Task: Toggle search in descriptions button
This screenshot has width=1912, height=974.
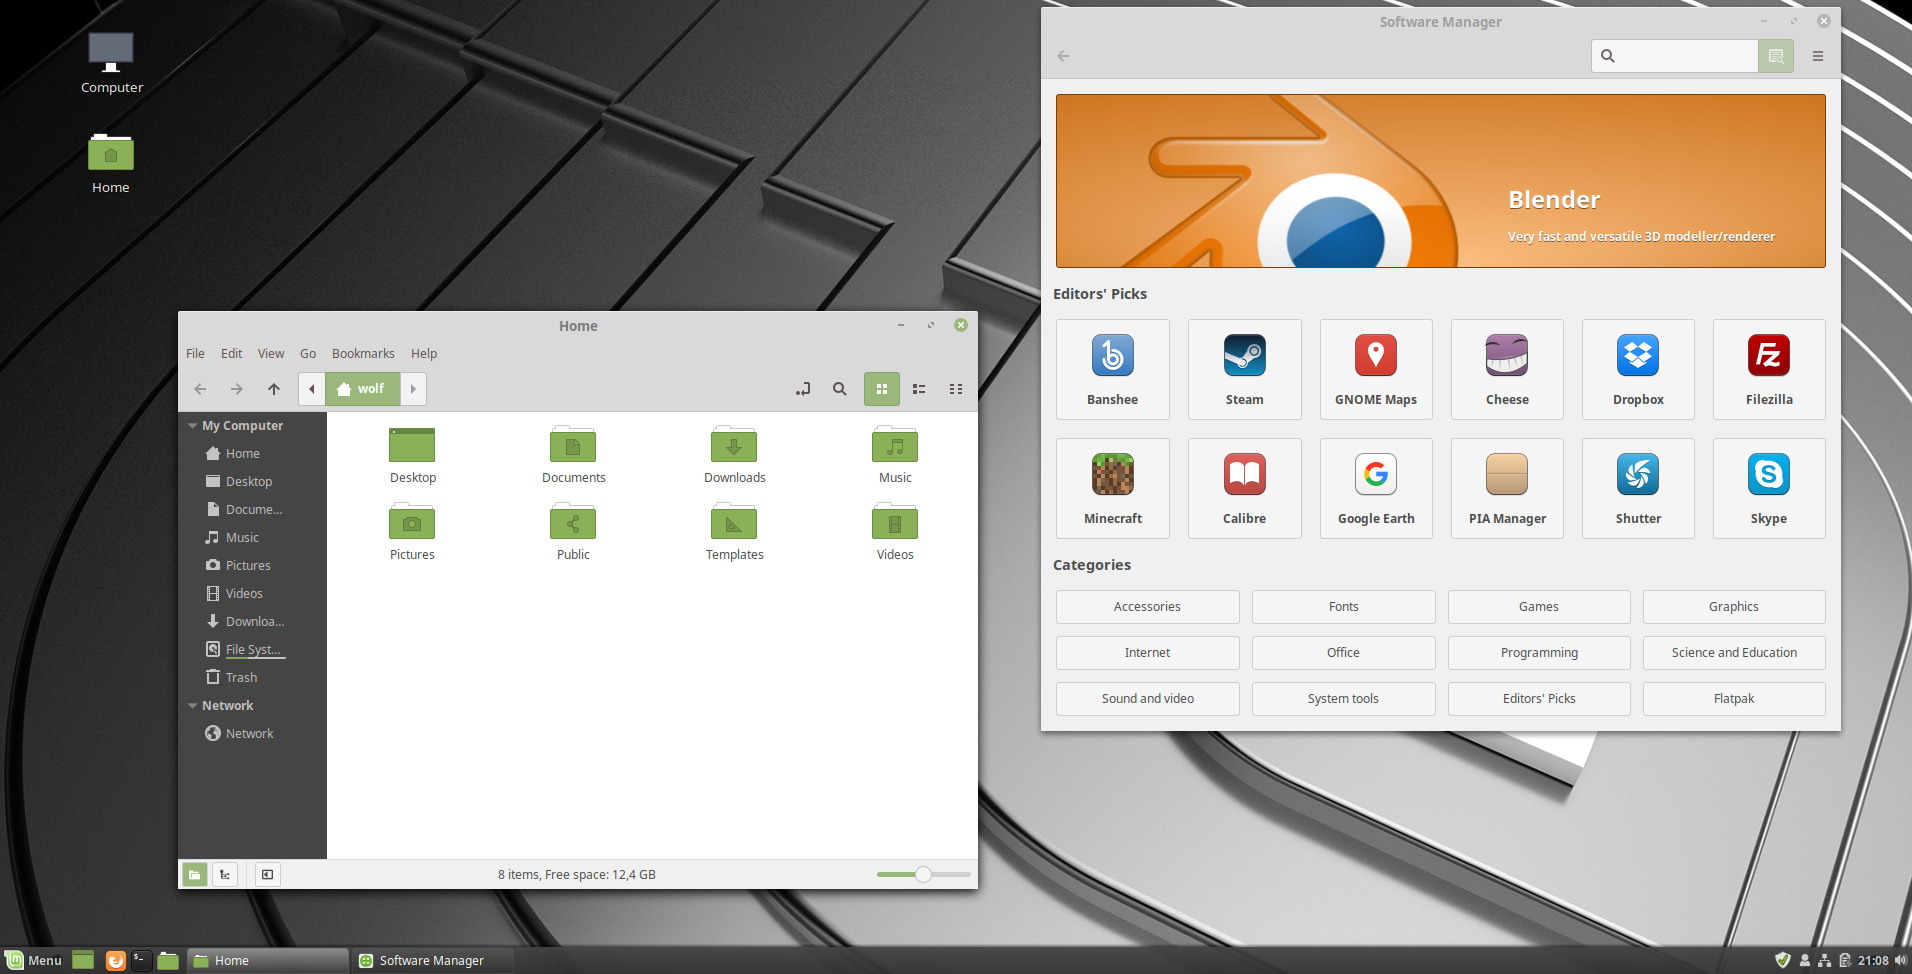Action: (1776, 56)
